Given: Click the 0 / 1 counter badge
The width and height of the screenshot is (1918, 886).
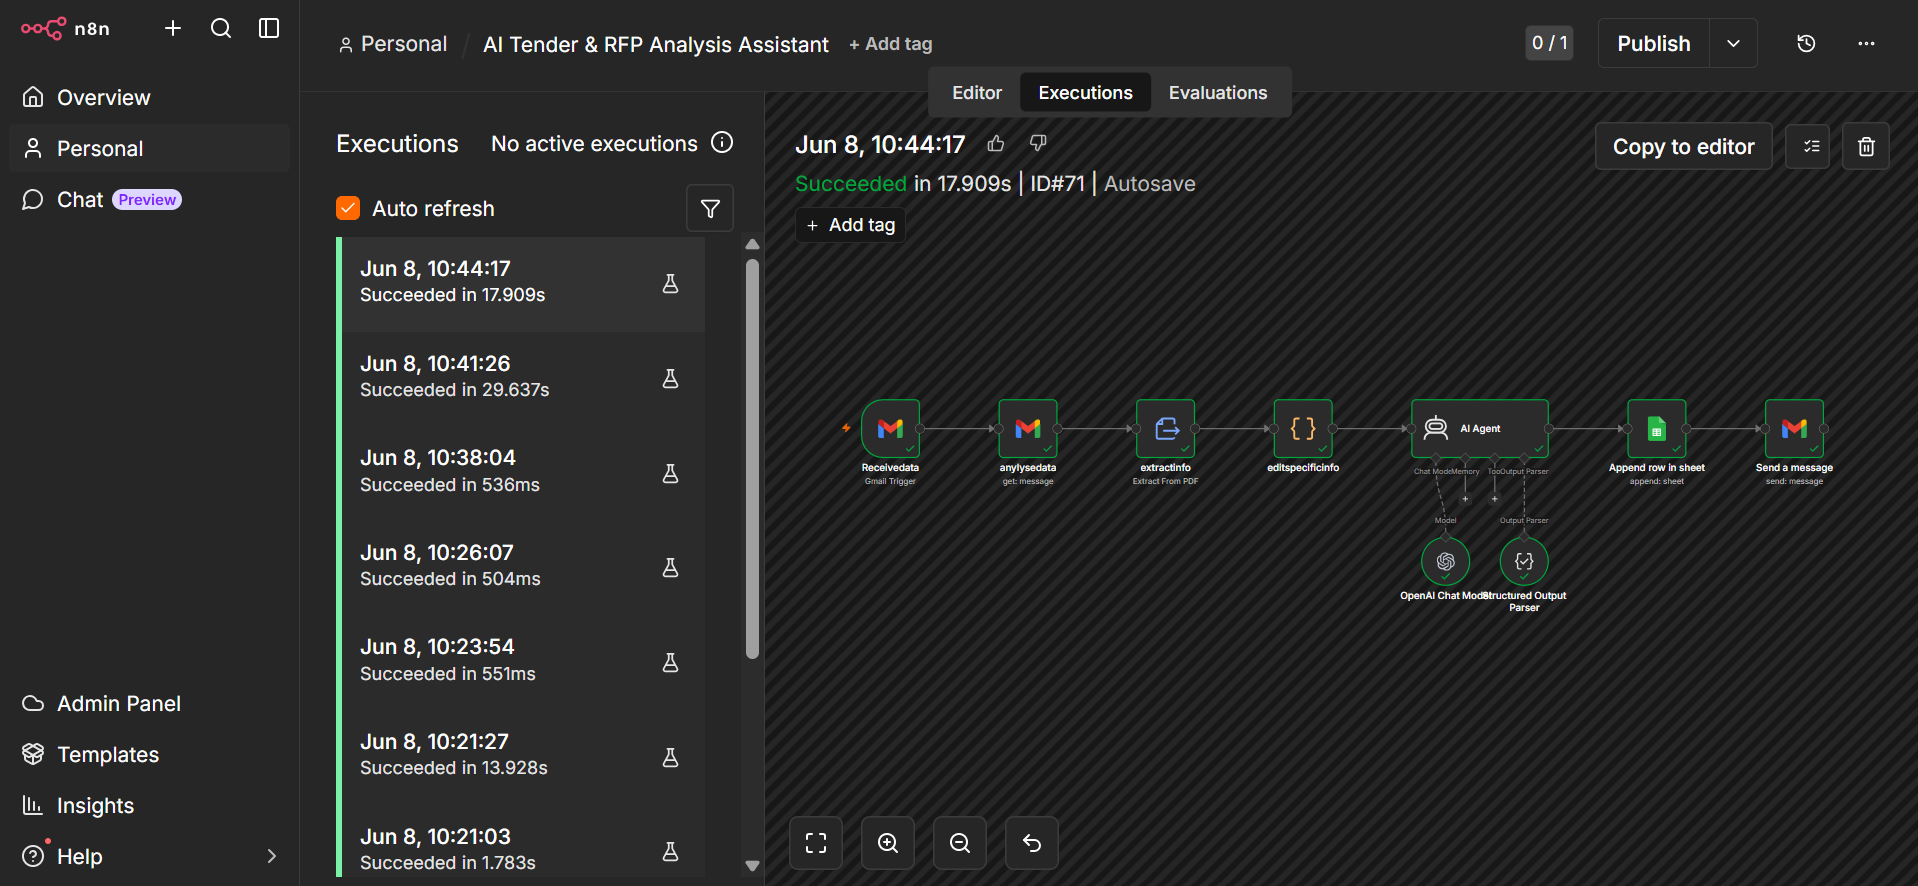Looking at the screenshot, I should (x=1549, y=43).
